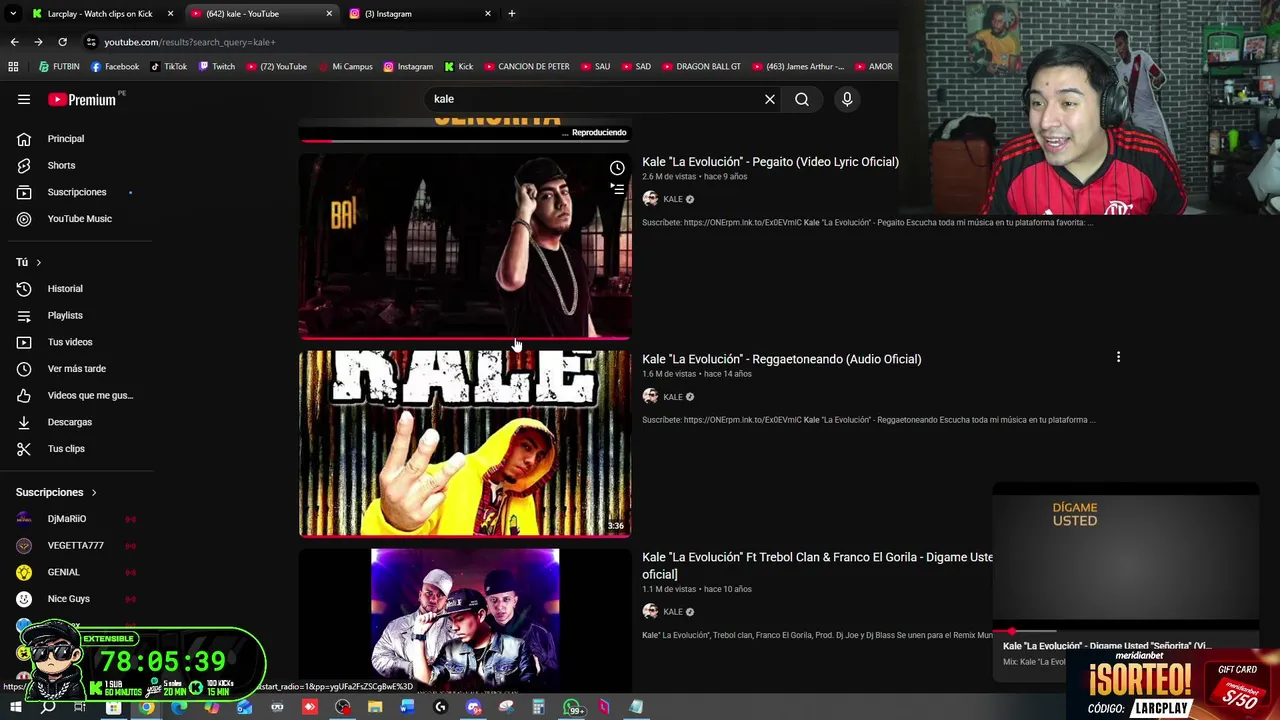Screen dimensions: 1280x720
Task: Add Pegaito video to queue
Action: [x=617, y=188]
